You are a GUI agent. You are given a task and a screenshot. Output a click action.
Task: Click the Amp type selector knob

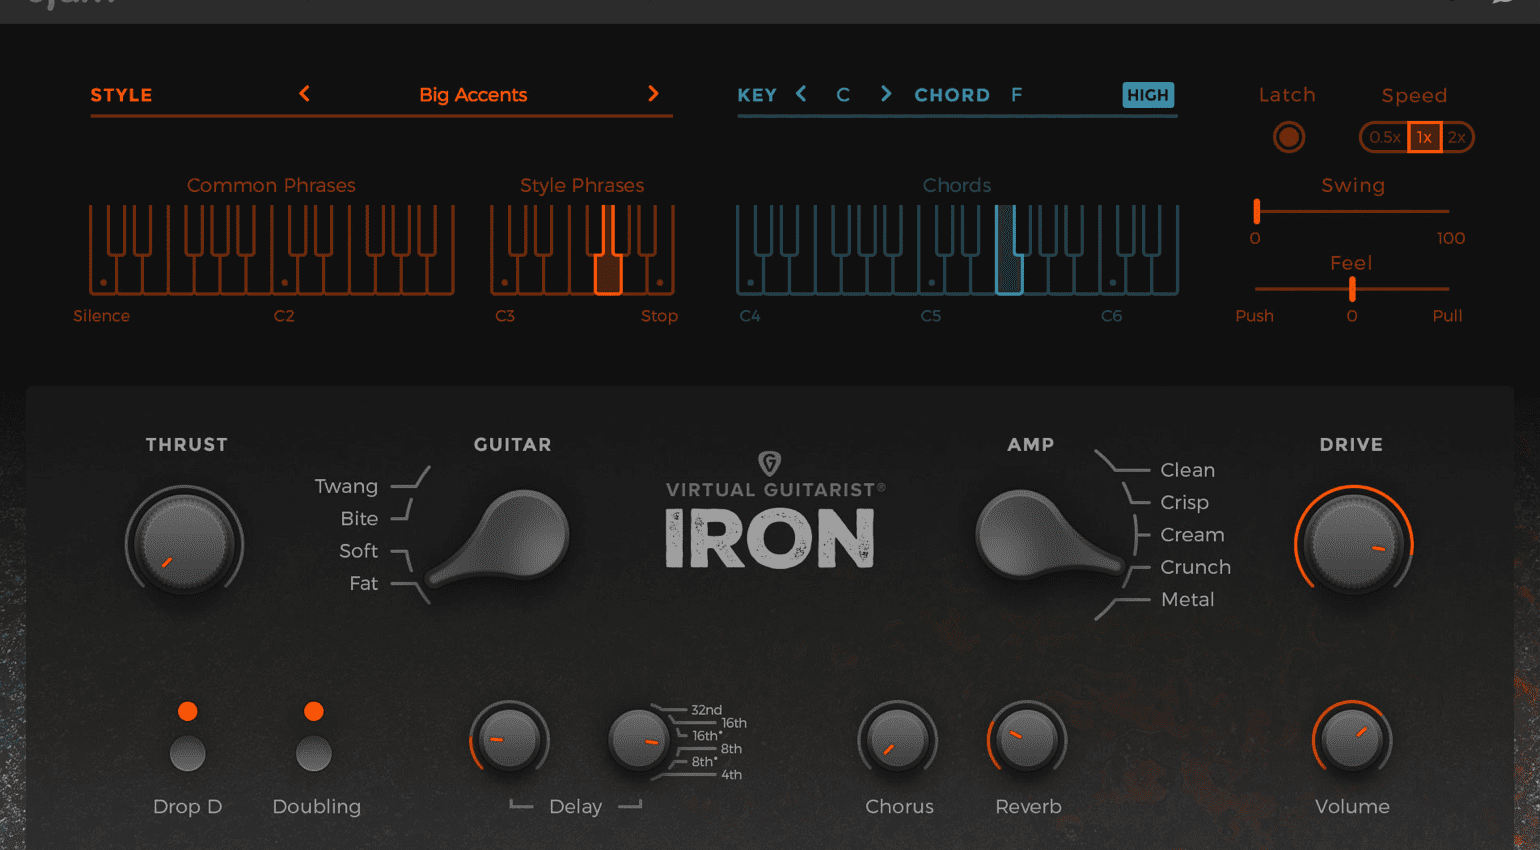point(1030,535)
